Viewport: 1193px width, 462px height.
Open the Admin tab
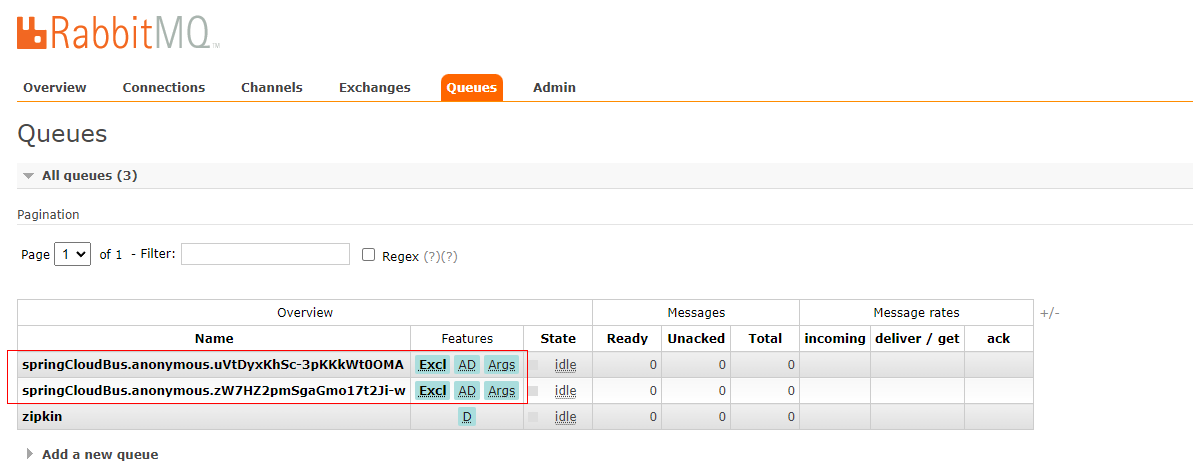pos(554,88)
